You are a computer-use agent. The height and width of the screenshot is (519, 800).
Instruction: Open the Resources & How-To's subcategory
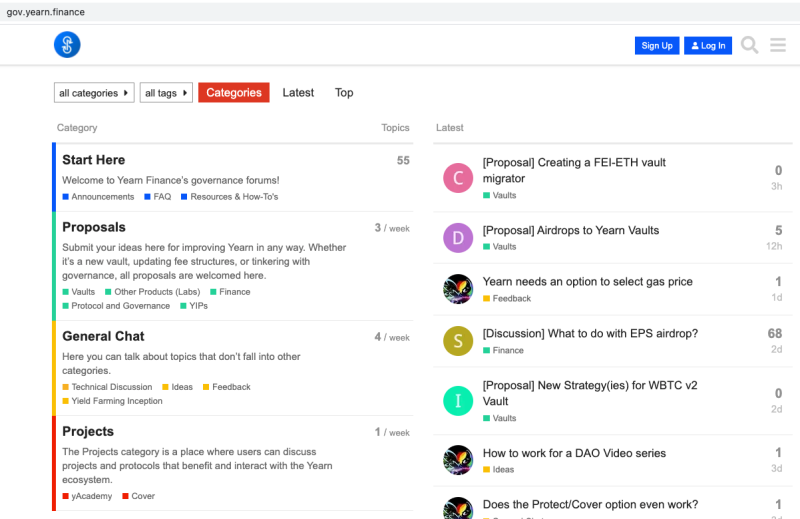pyautogui.click(x=230, y=197)
